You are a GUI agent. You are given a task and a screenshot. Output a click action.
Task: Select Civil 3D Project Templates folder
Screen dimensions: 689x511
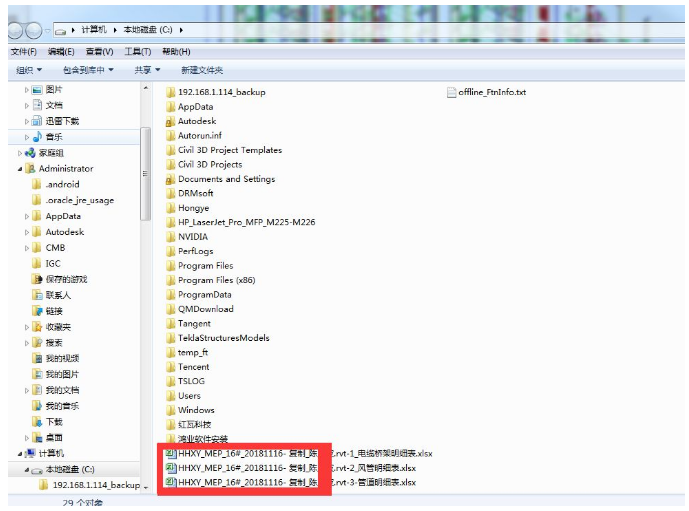(224, 150)
